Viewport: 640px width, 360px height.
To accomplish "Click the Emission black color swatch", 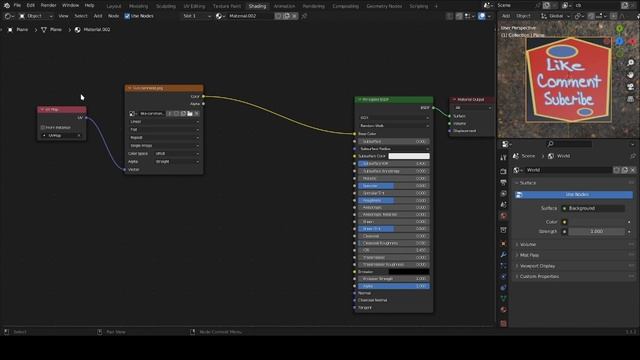I will [x=409, y=271].
